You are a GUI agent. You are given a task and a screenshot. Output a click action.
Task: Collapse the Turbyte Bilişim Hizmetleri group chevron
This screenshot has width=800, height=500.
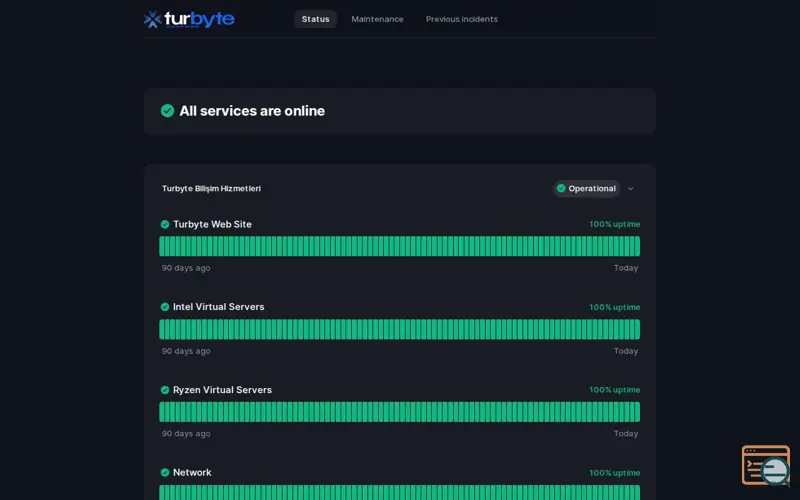(631, 189)
